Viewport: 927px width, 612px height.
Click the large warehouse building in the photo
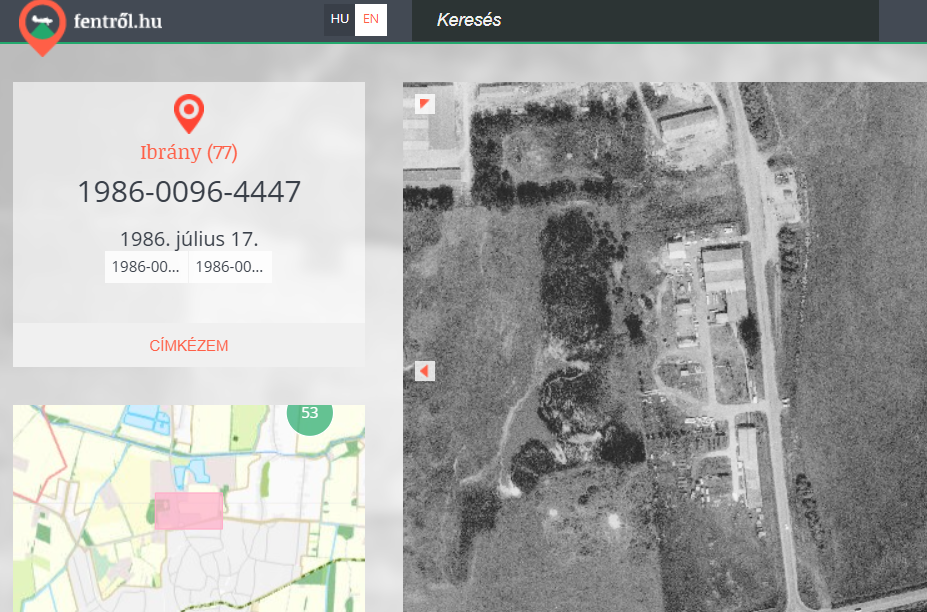pos(722,271)
